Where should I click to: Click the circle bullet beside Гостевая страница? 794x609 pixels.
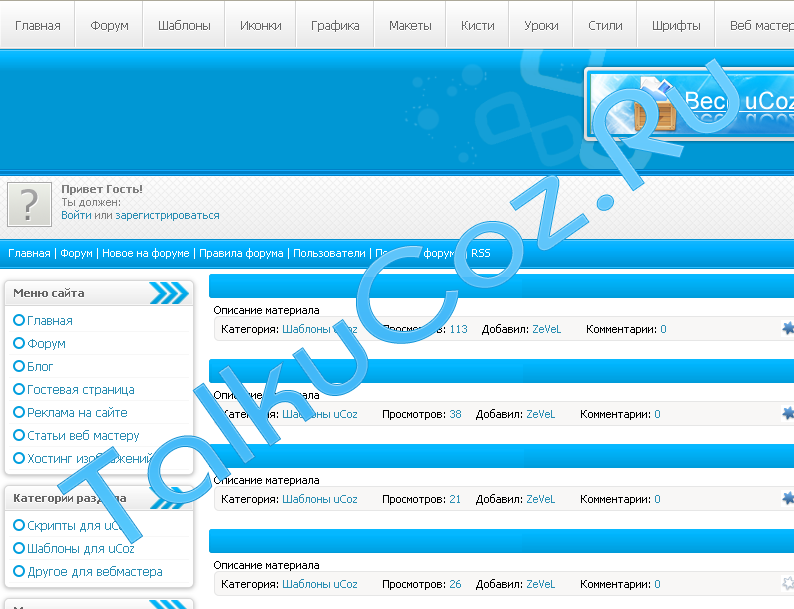19,389
